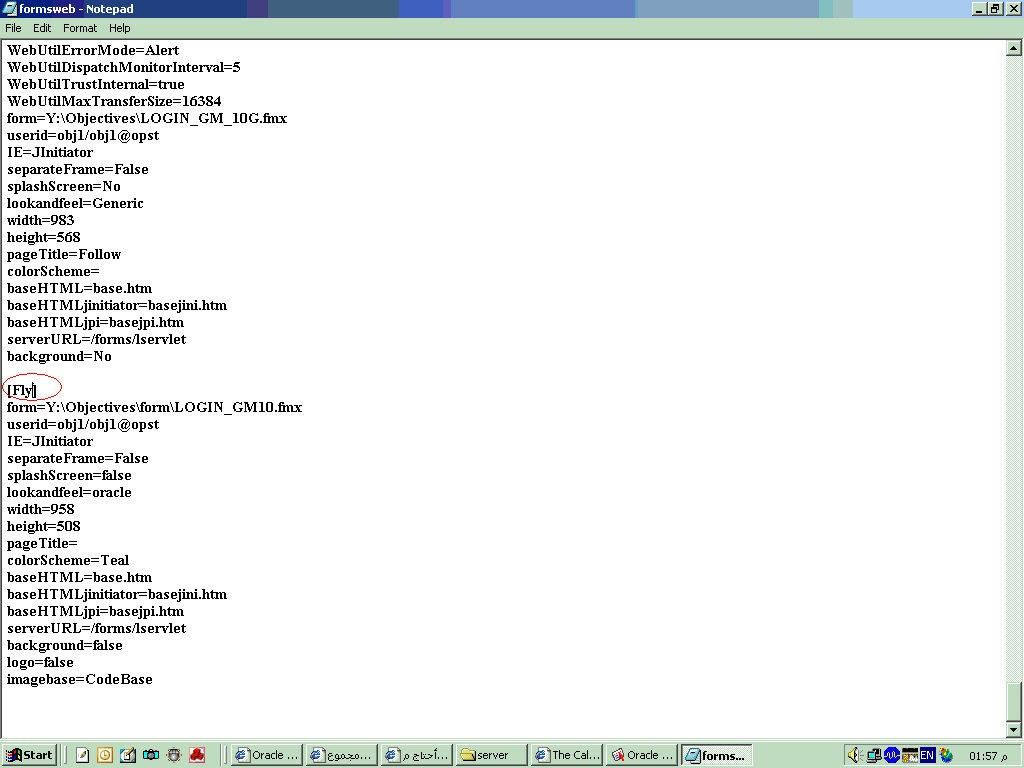The image size is (1024, 768).
Task: Open the Edit menu
Action: coord(42,28)
